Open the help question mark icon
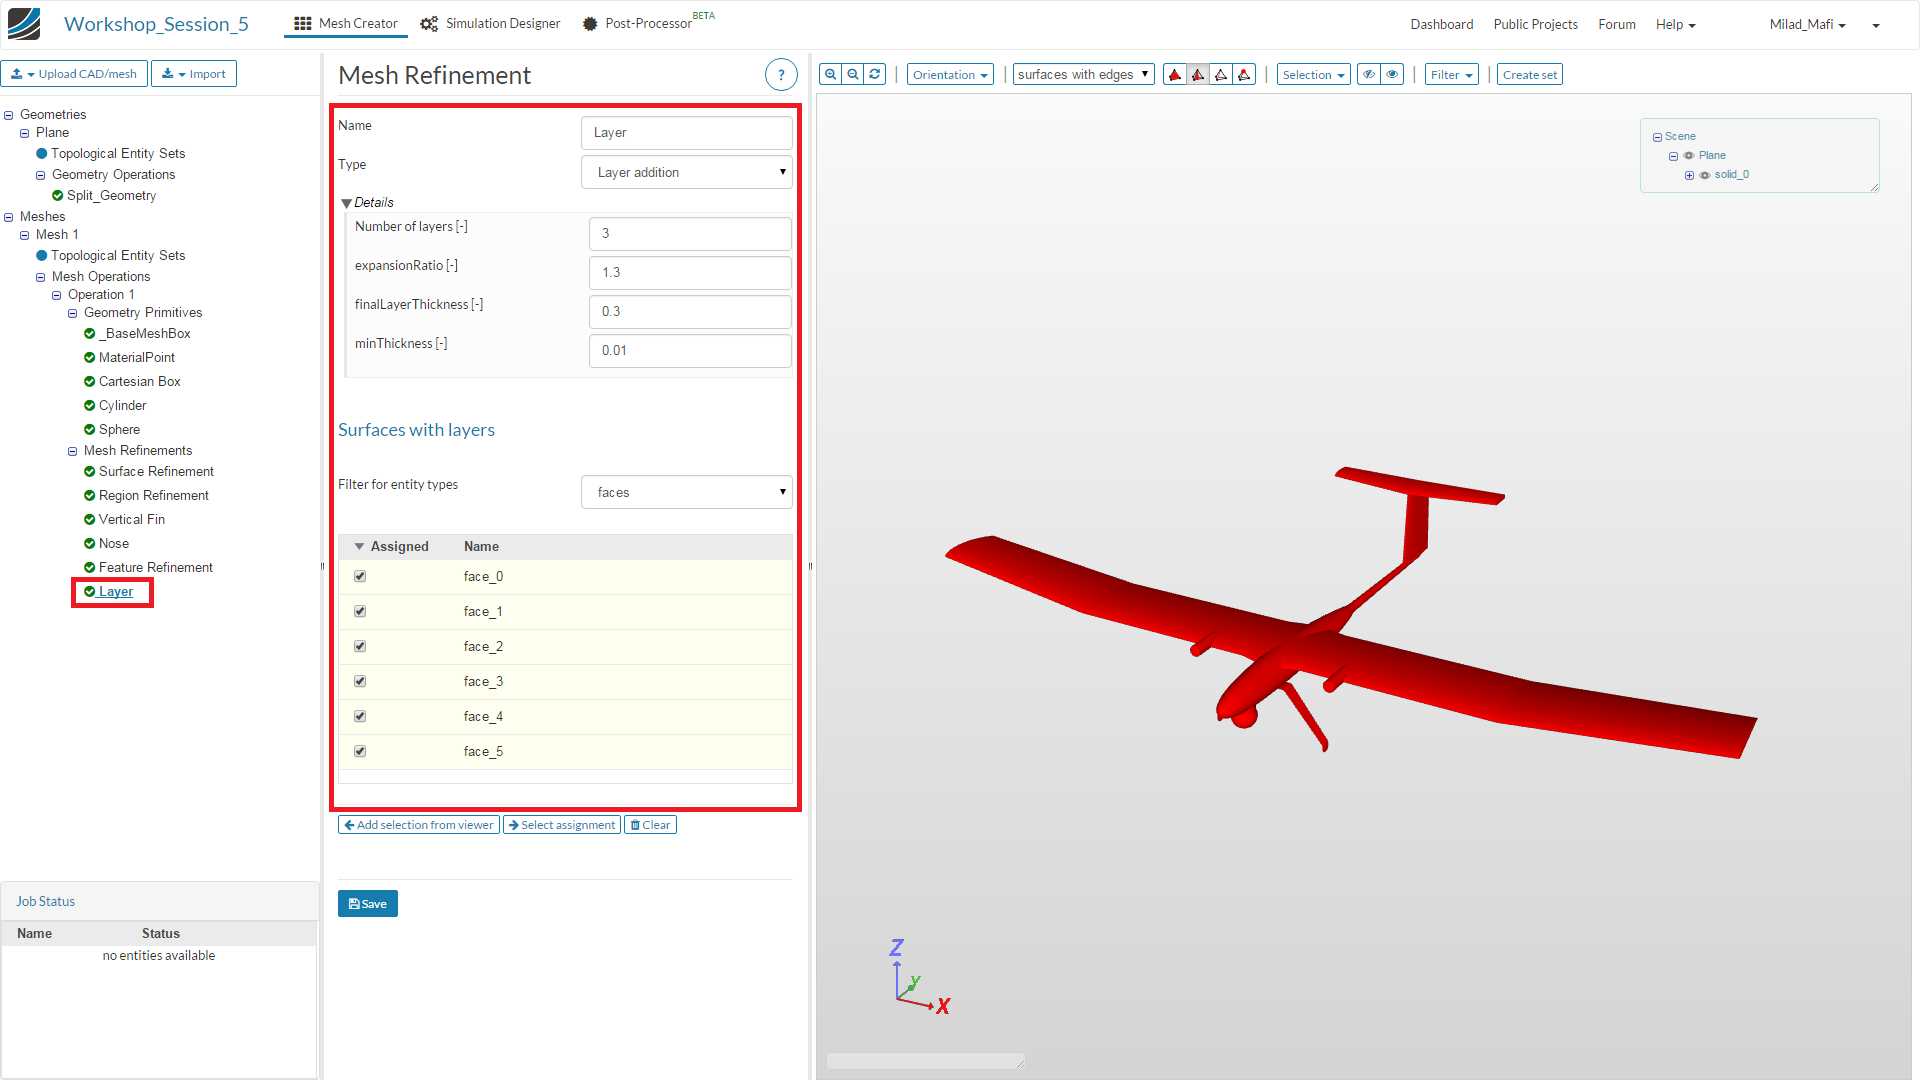Screen dimensions: 1920x1080 tap(781, 75)
